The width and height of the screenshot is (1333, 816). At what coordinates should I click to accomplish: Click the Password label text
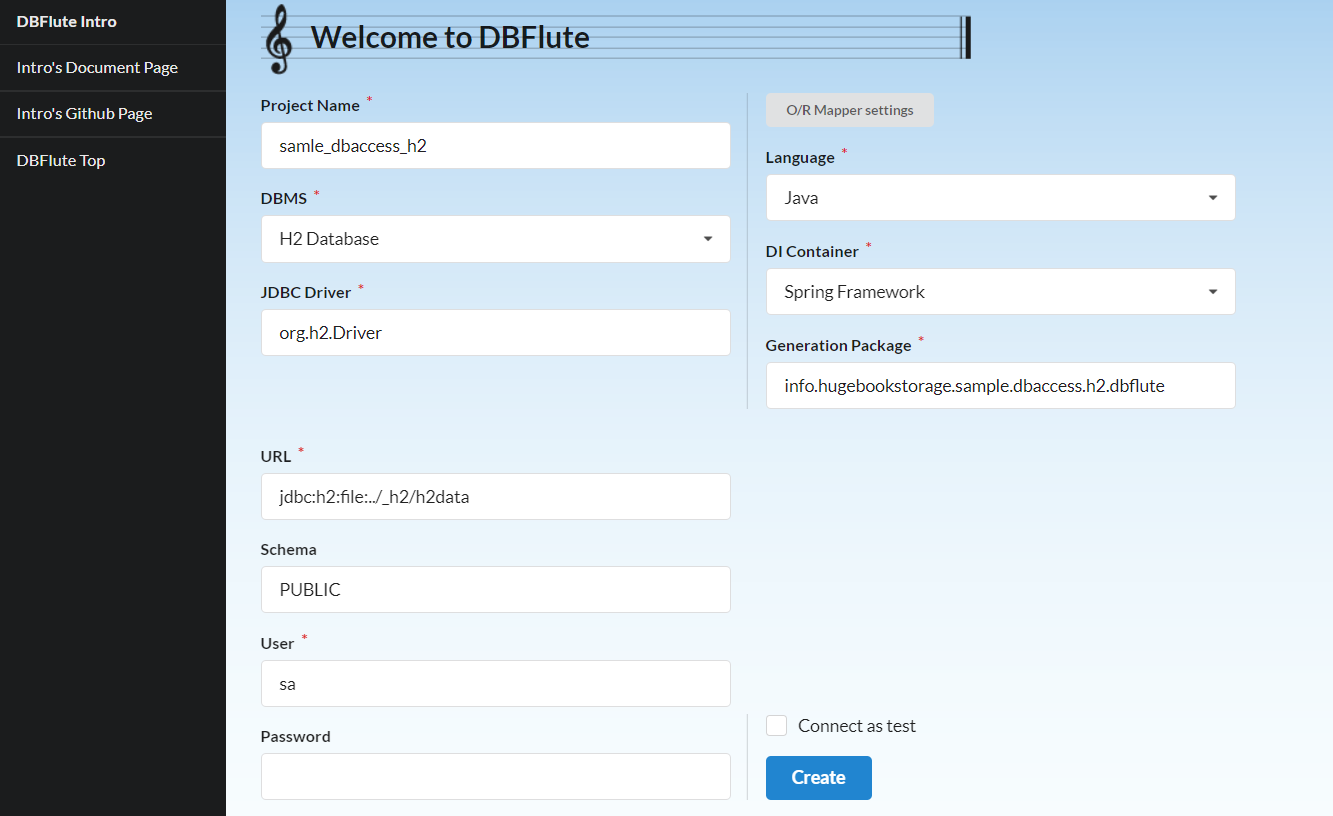(296, 737)
